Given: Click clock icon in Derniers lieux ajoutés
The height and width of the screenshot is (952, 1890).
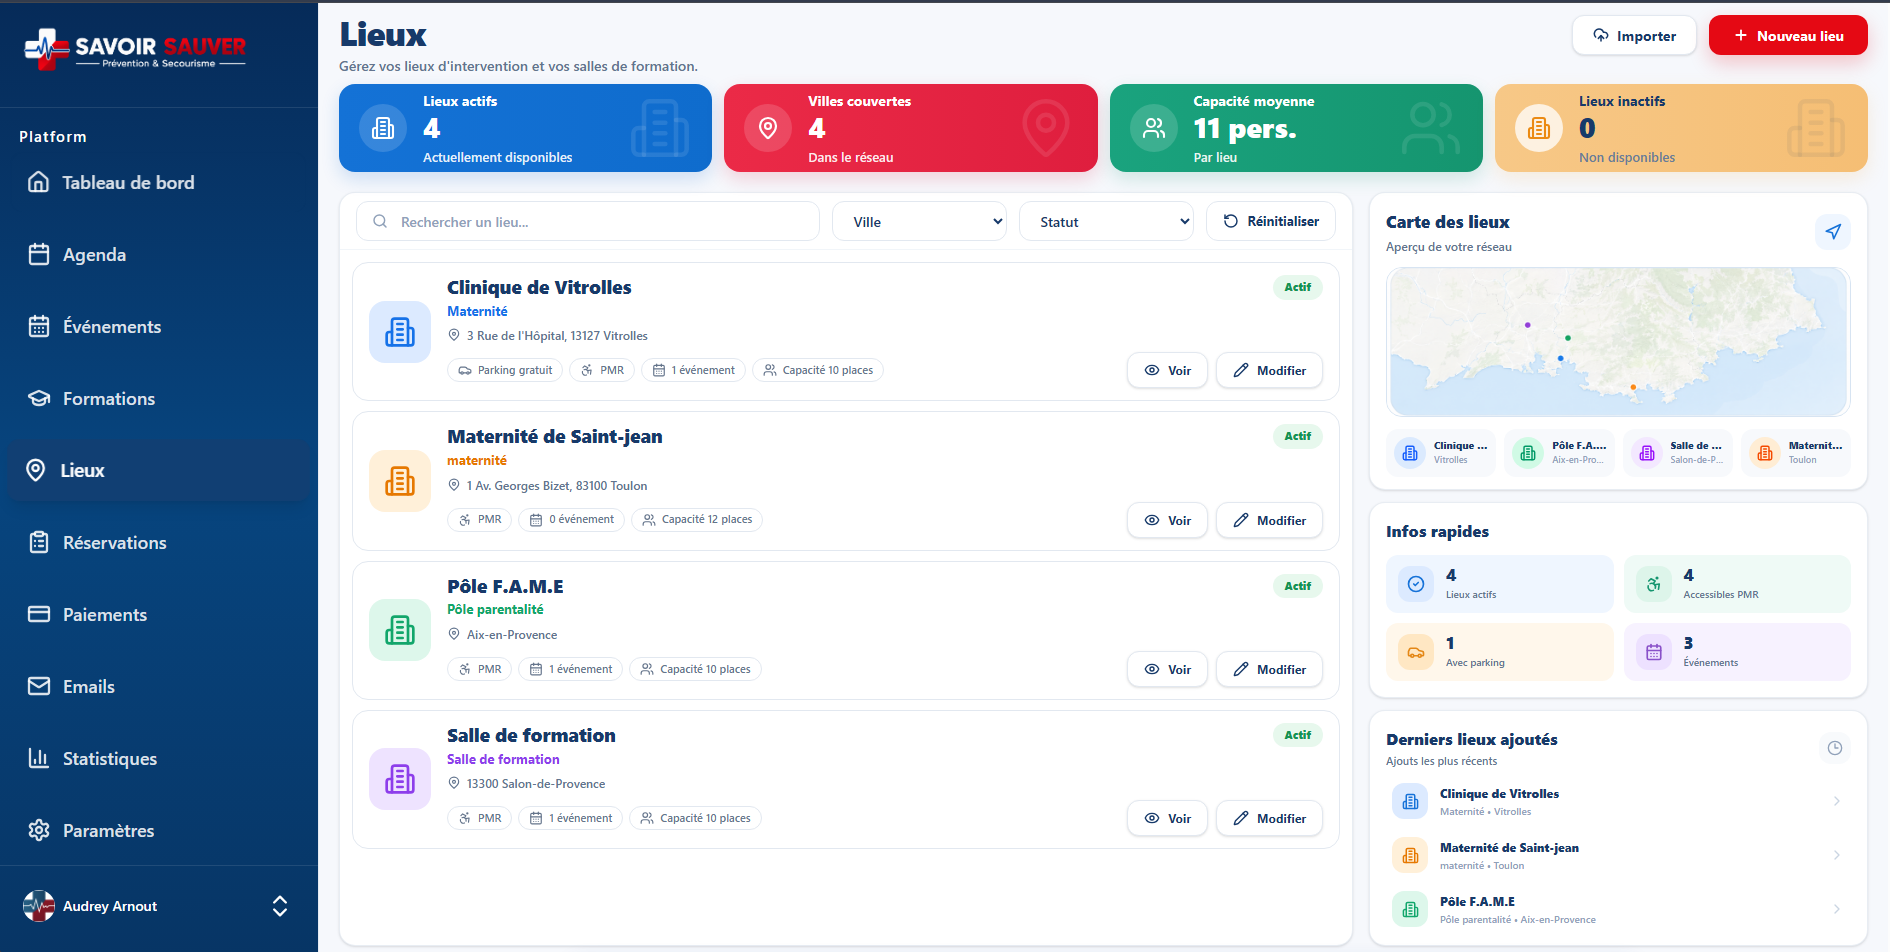Looking at the screenshot, I should point(1835,748).
